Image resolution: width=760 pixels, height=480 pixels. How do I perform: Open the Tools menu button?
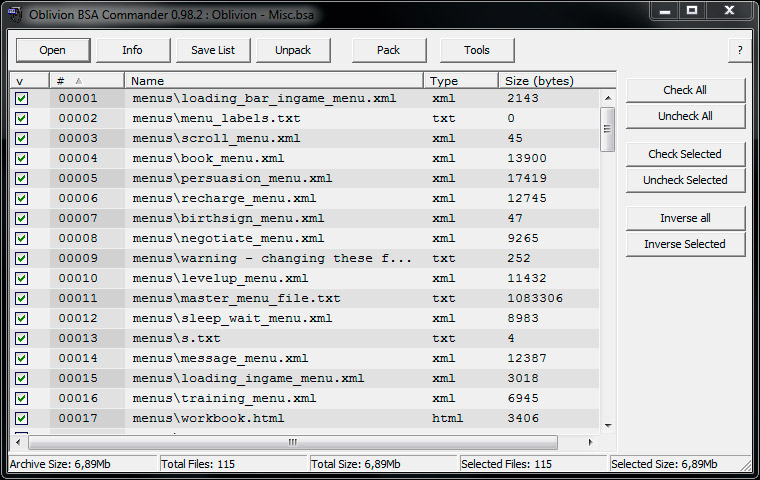(x=477, y=50)
